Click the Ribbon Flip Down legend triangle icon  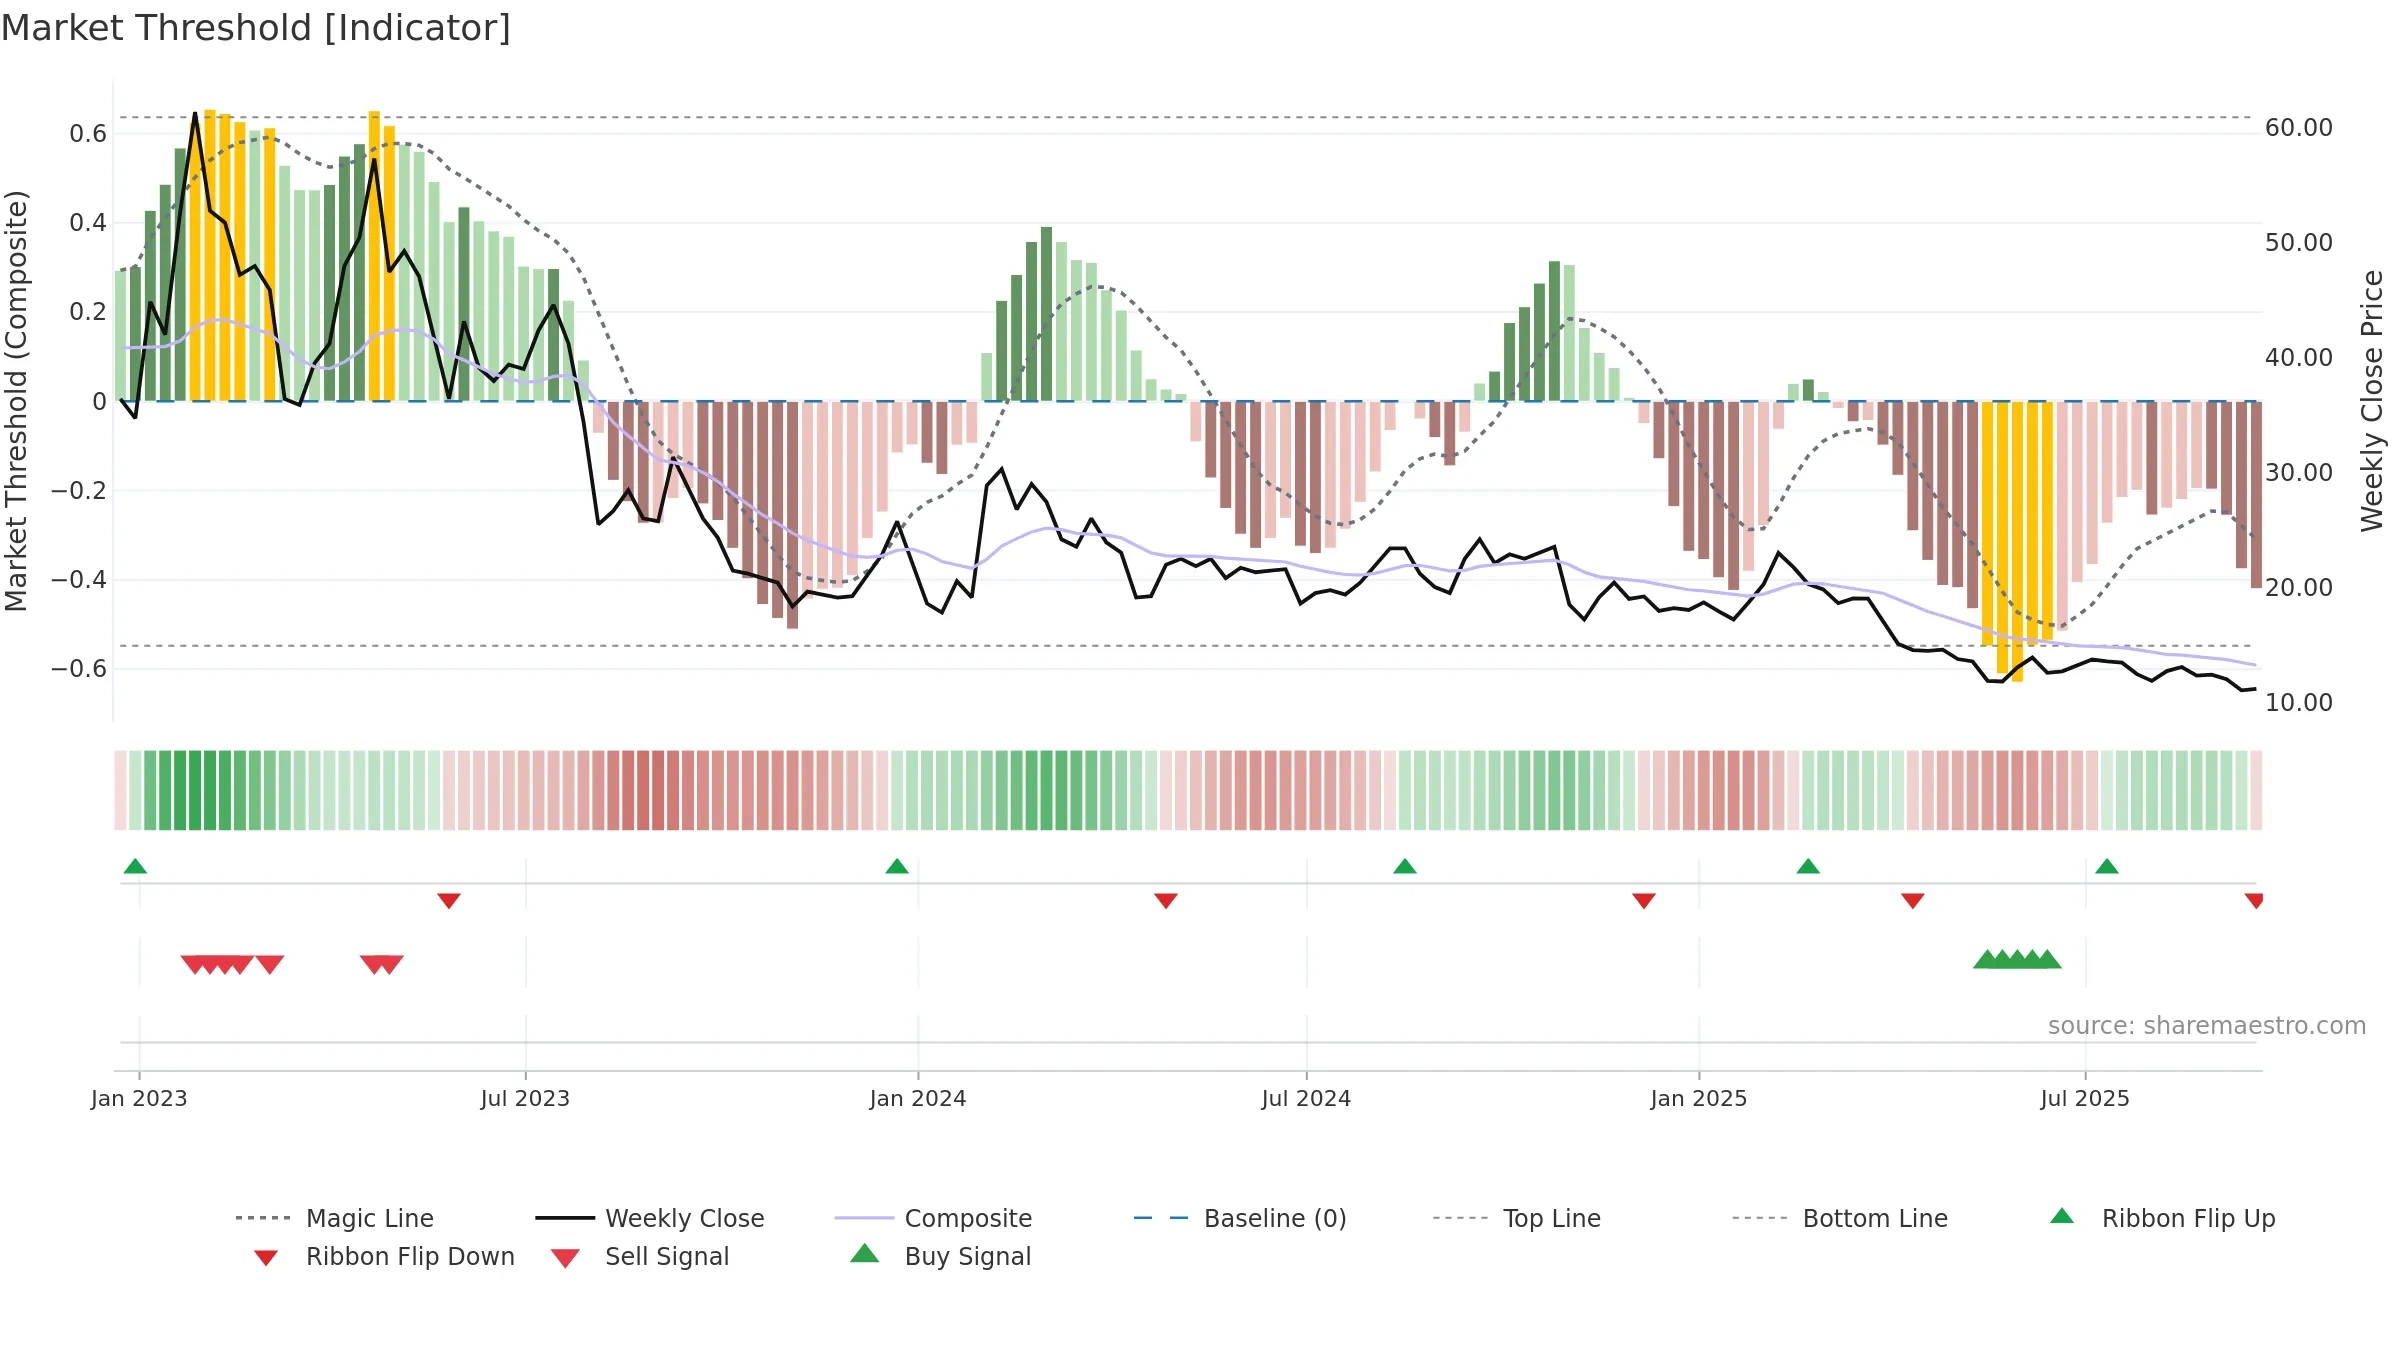click(266, 1258)
